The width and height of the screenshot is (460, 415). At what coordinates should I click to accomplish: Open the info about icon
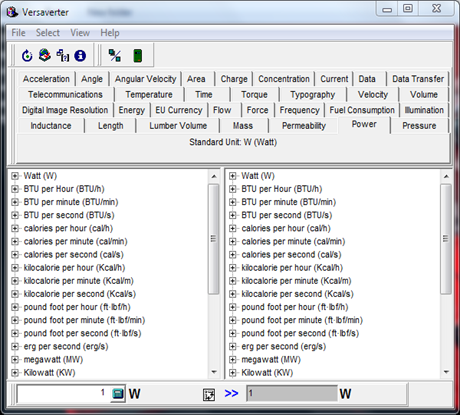(x=80, y=55)
